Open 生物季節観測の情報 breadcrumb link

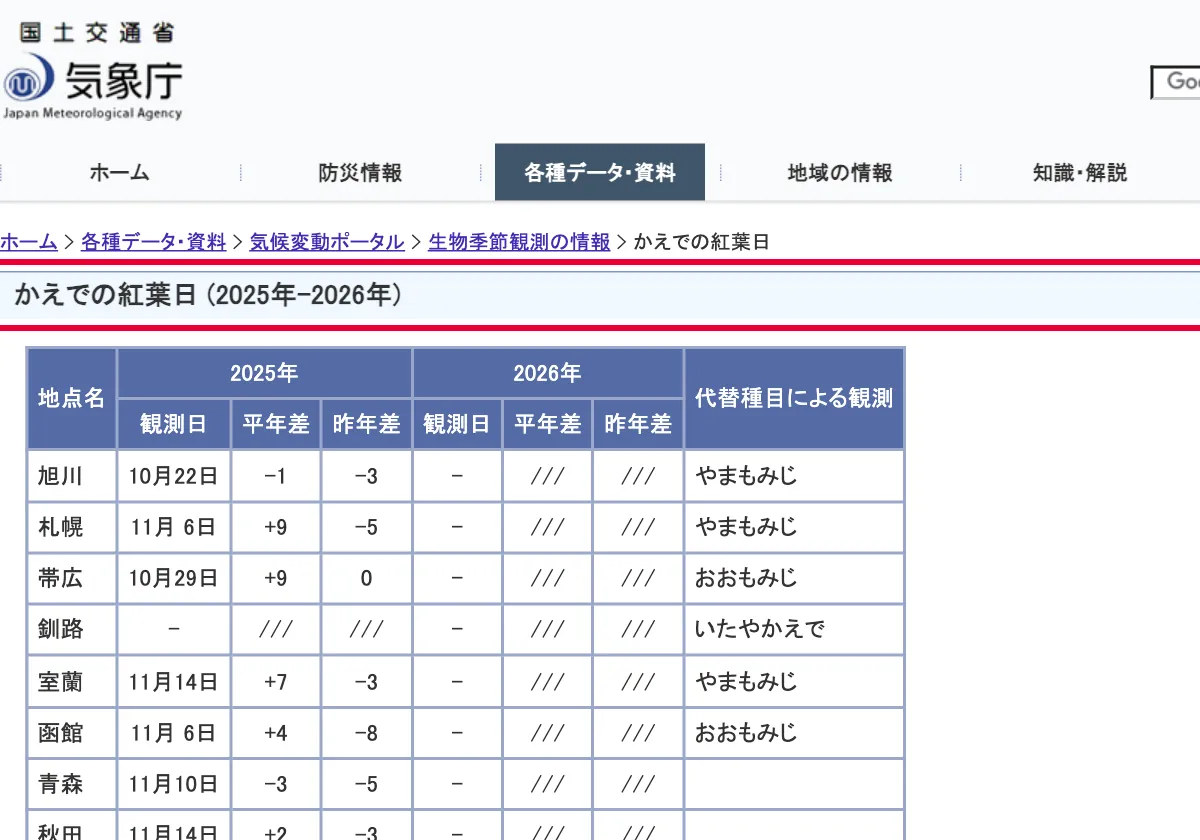pyautogui.click(x=519, y=241)
